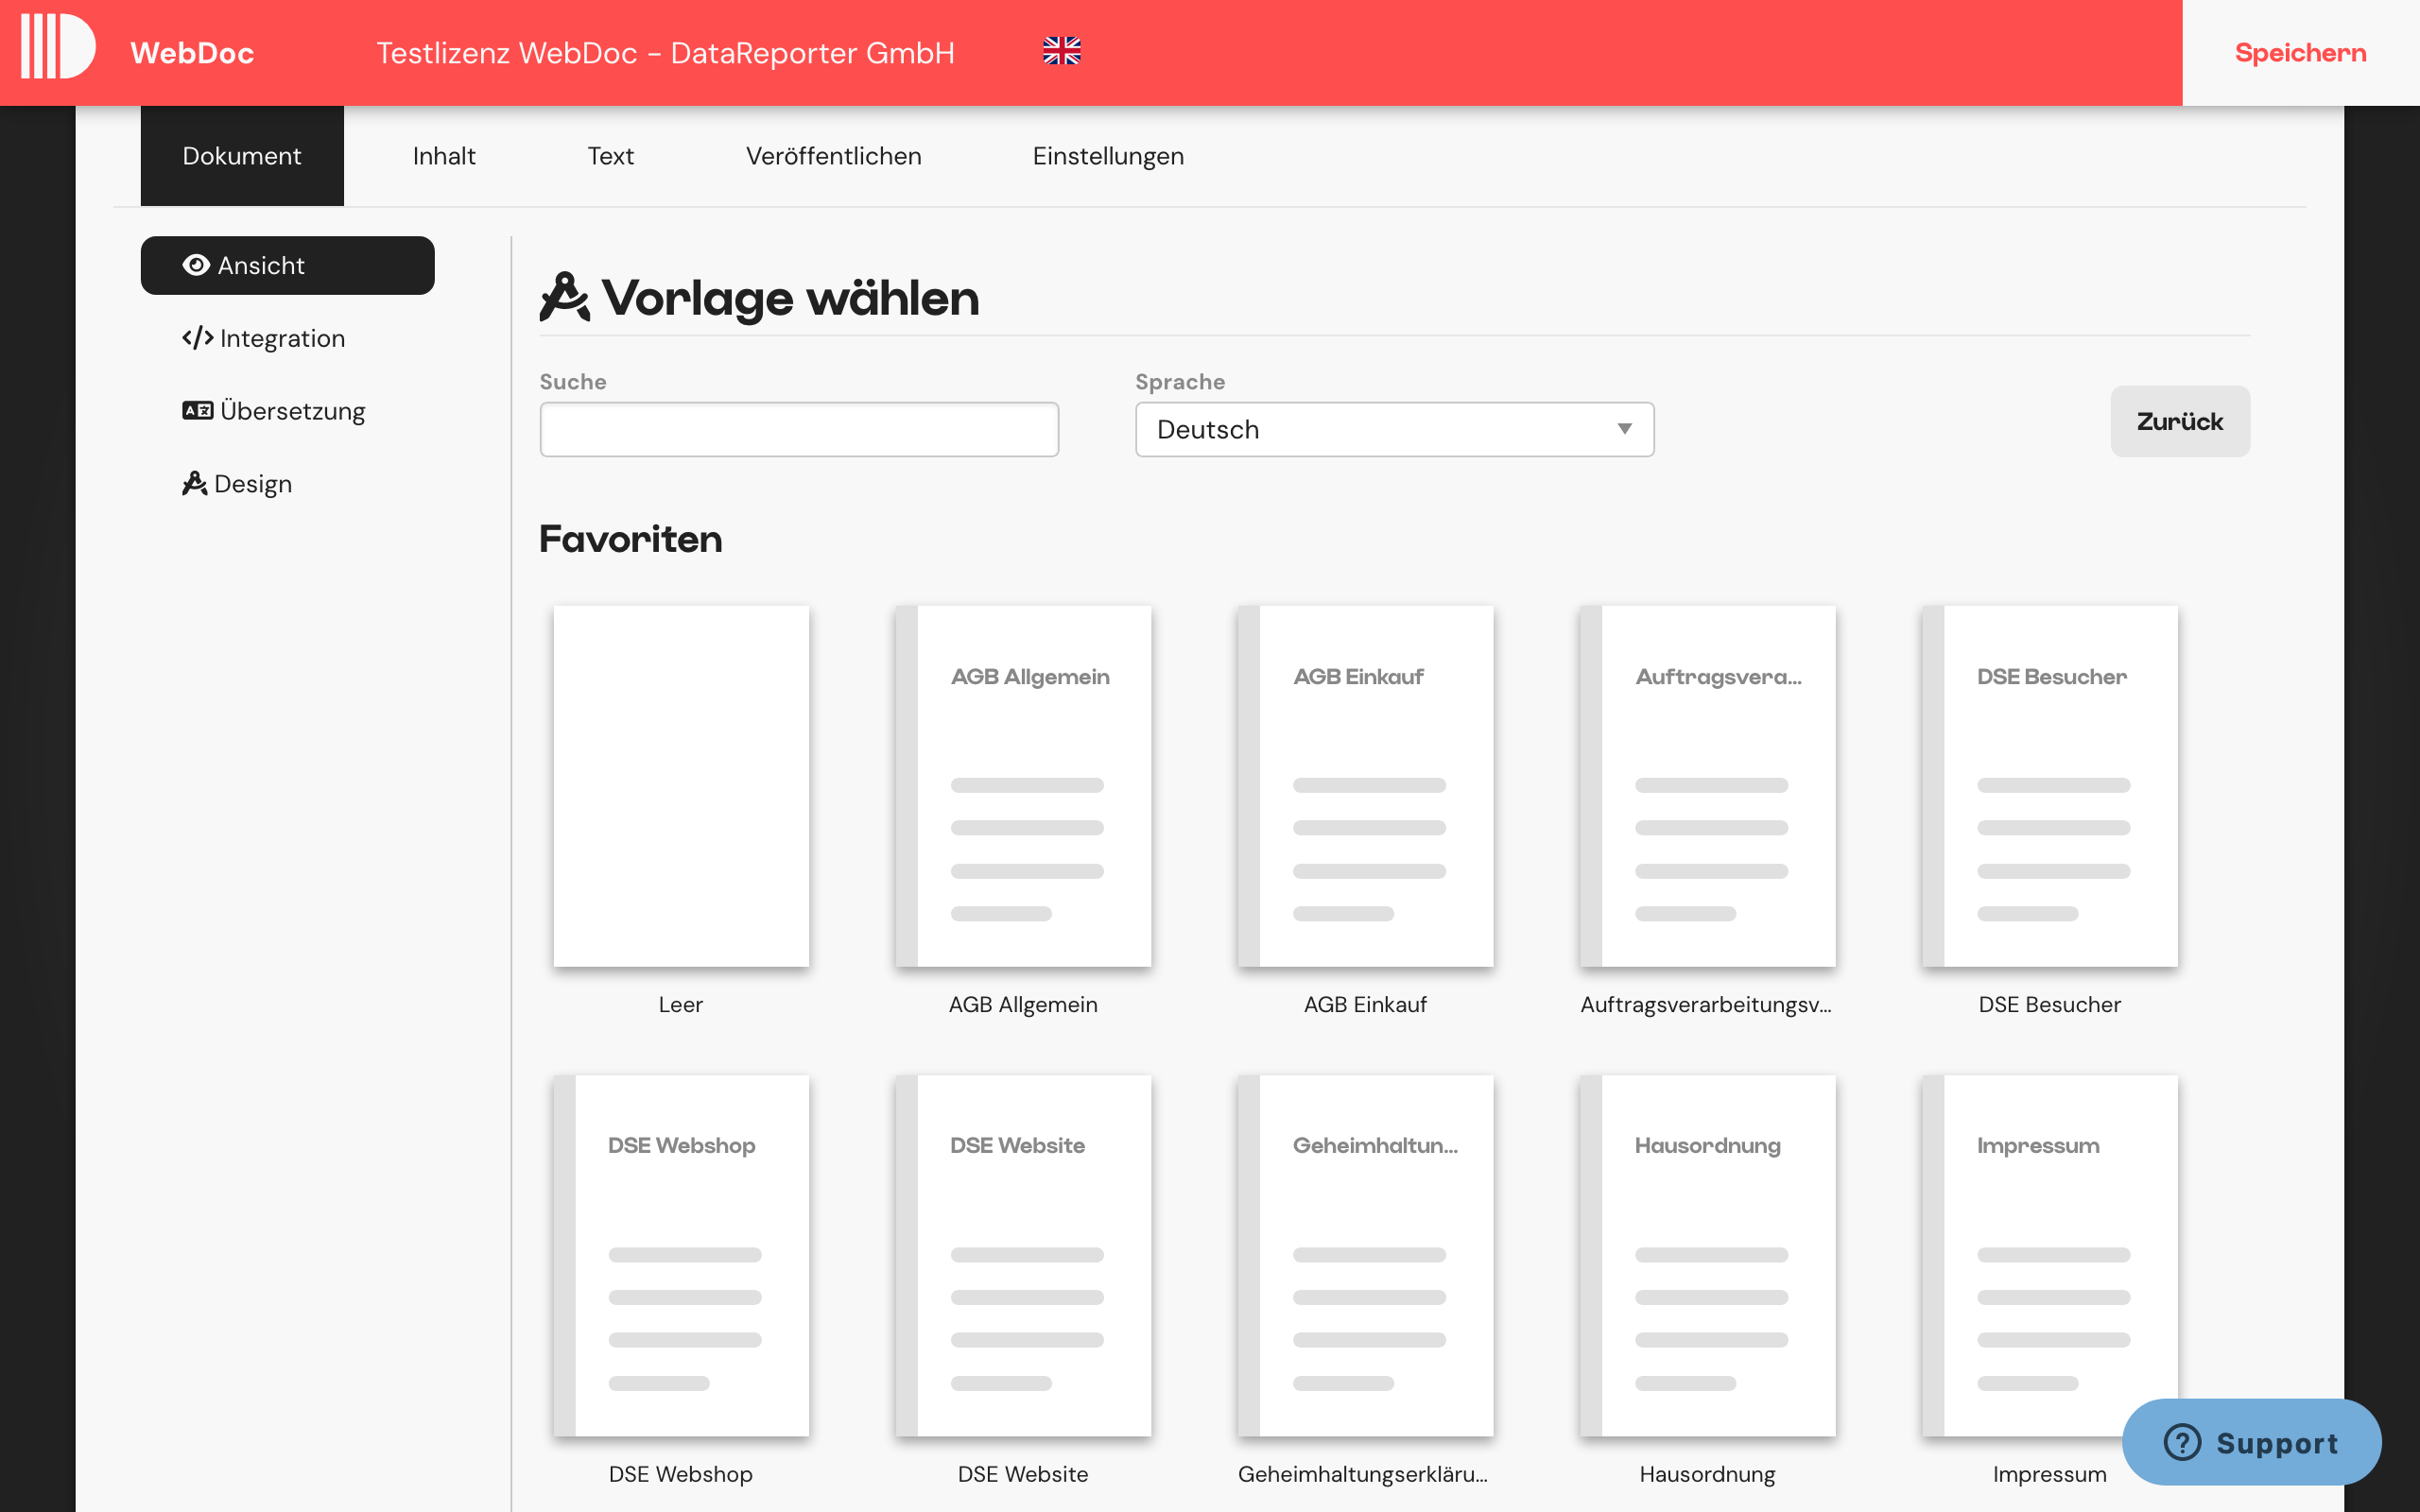Click the question mark icon on Support
Viewport: 2420px width, 1512px height.
point(2182,1442)
